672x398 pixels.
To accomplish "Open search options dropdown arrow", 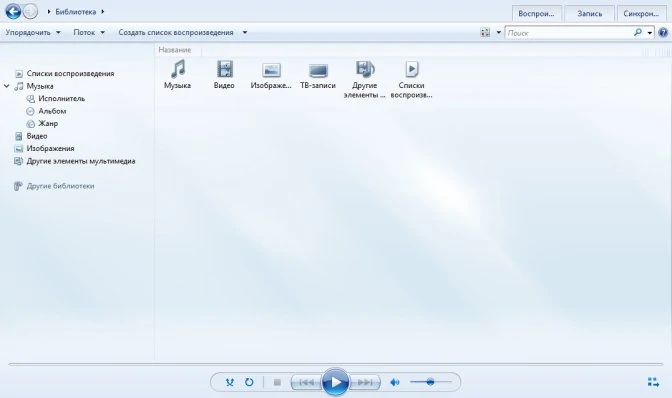I will pos(650,33).
